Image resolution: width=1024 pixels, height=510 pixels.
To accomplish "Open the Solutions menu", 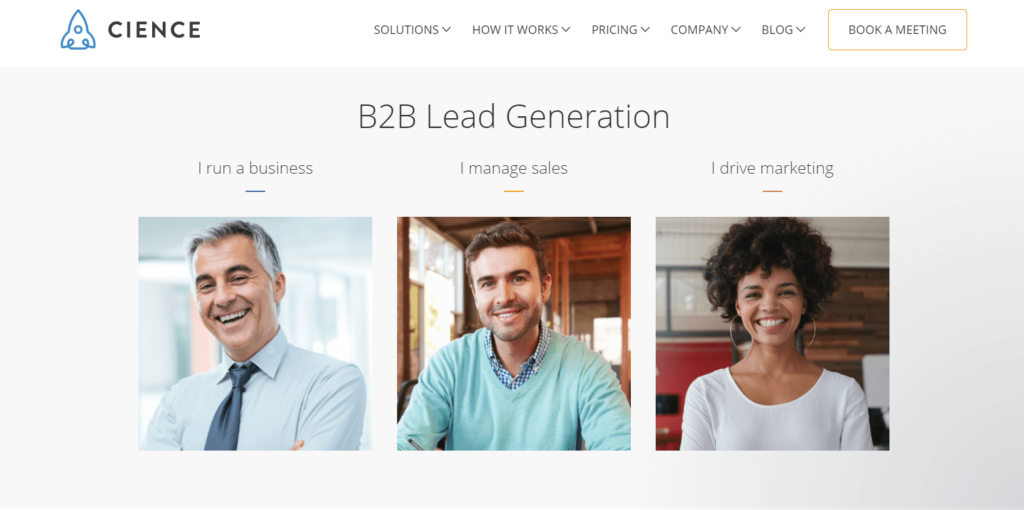I will [x=406, y=30].
